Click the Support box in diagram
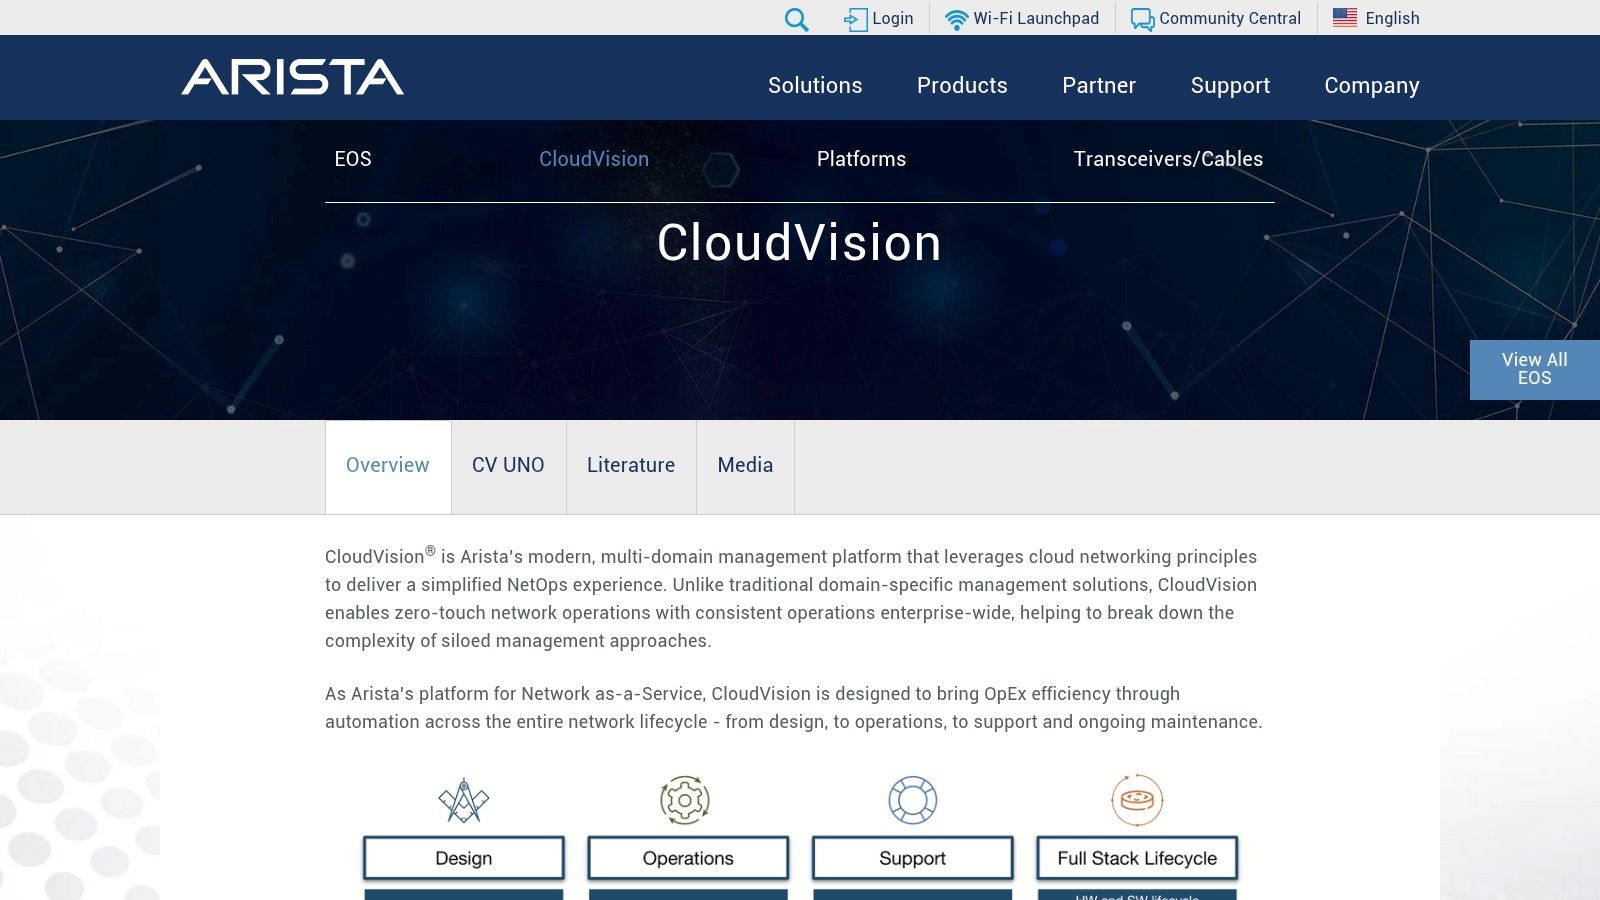The image size is (1600, 900). [x=913, y=858]
